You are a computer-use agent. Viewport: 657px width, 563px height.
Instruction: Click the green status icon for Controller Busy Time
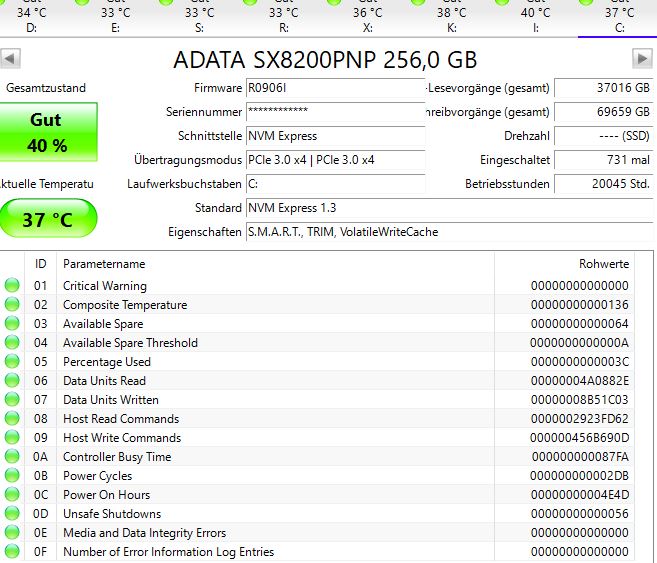[x=12, y=456]
